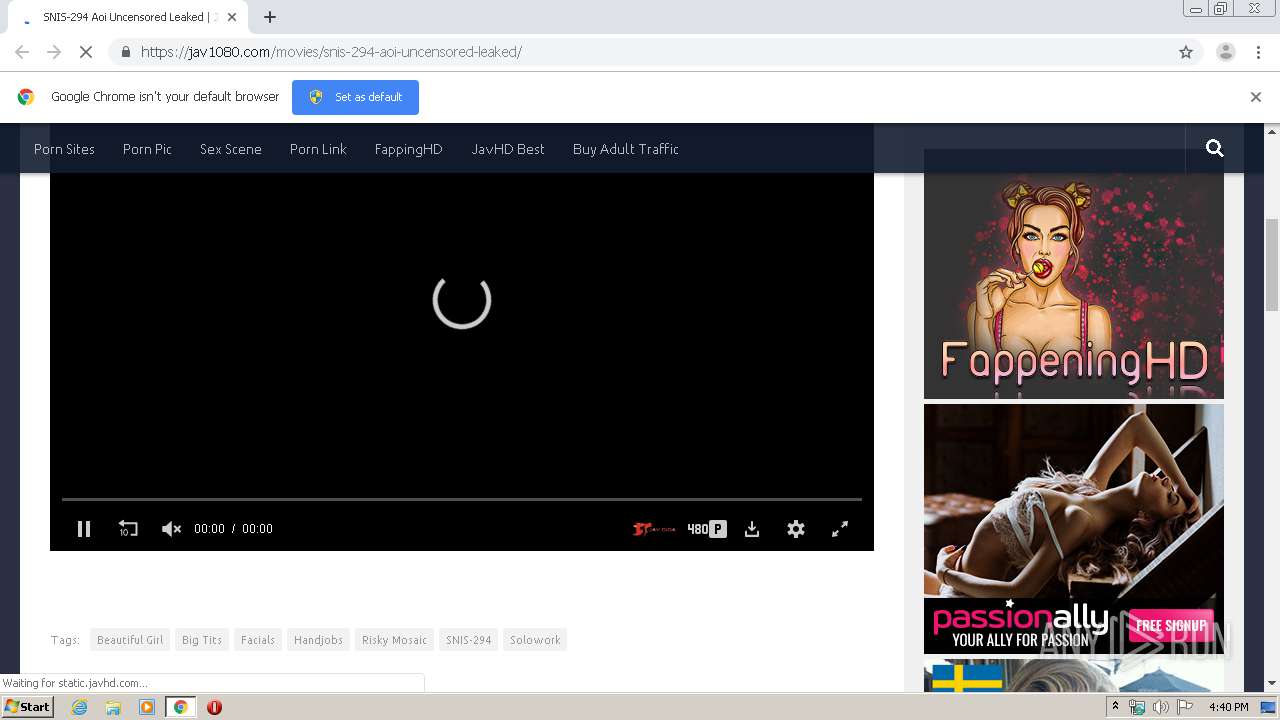The width and height of the screenshot is (1280, 720).
Task: Unmute the video player volume
Action: point(171,529)
